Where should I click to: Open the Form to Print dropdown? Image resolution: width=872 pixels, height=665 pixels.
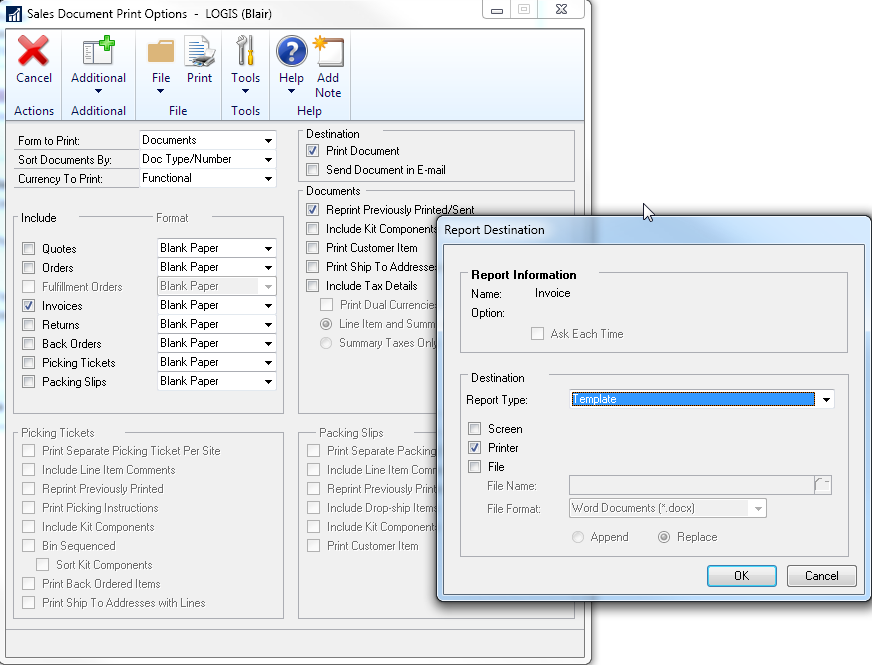point(268,141)
